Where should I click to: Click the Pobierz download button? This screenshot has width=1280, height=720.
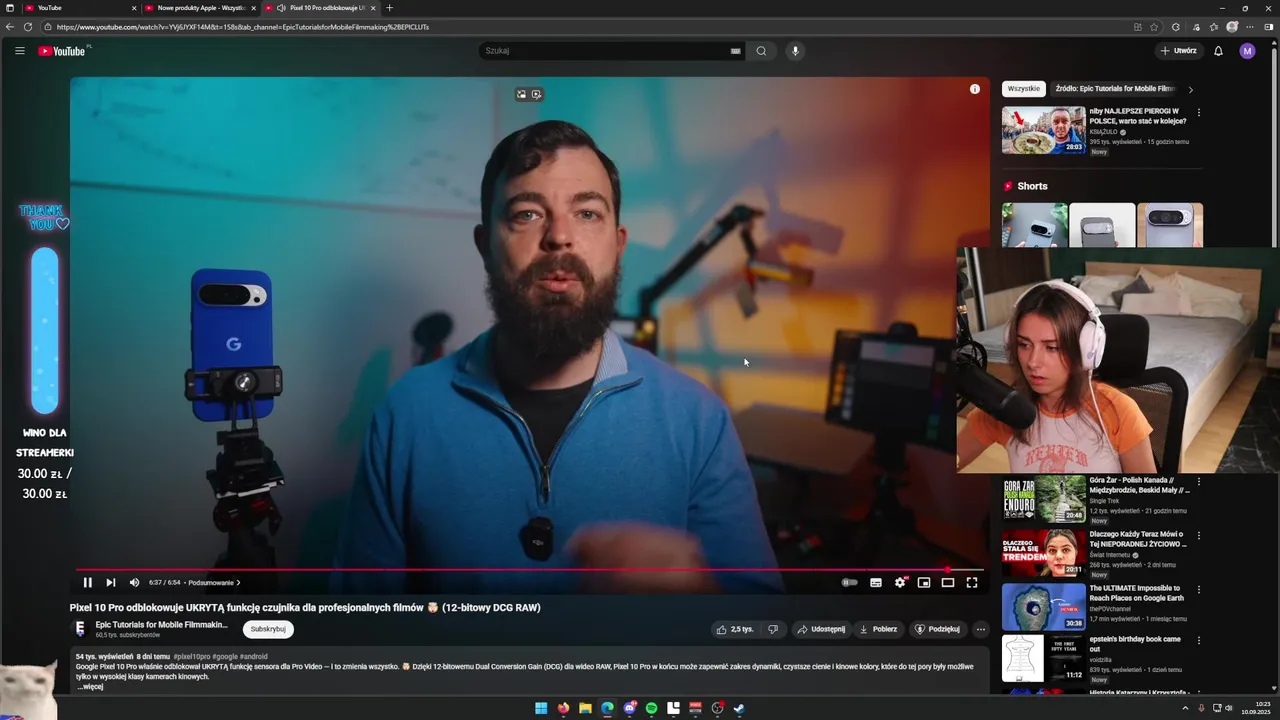click(x=878, y=629)
